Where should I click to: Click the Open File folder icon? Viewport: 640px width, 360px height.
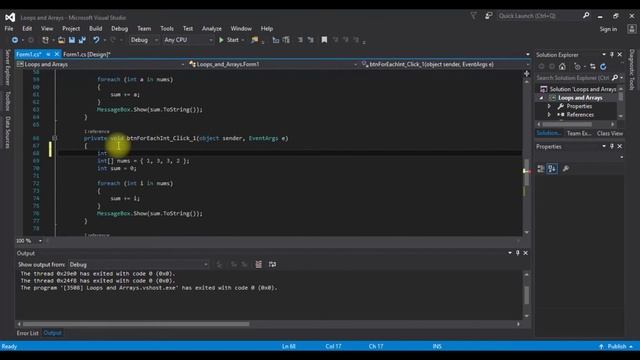[61, 40]
